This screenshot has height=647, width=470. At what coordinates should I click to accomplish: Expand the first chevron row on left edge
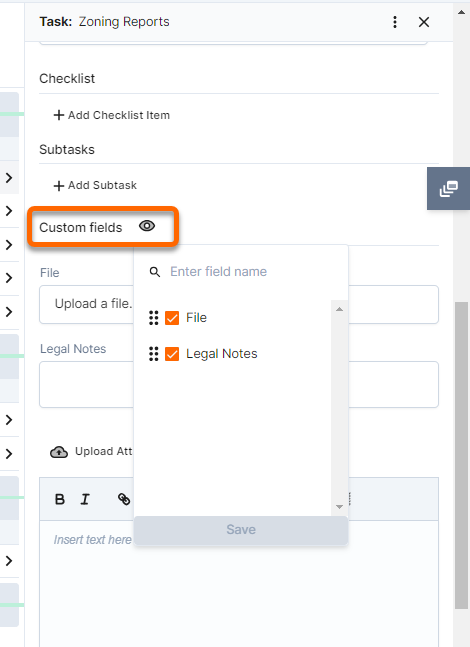[x=9, y=178]
